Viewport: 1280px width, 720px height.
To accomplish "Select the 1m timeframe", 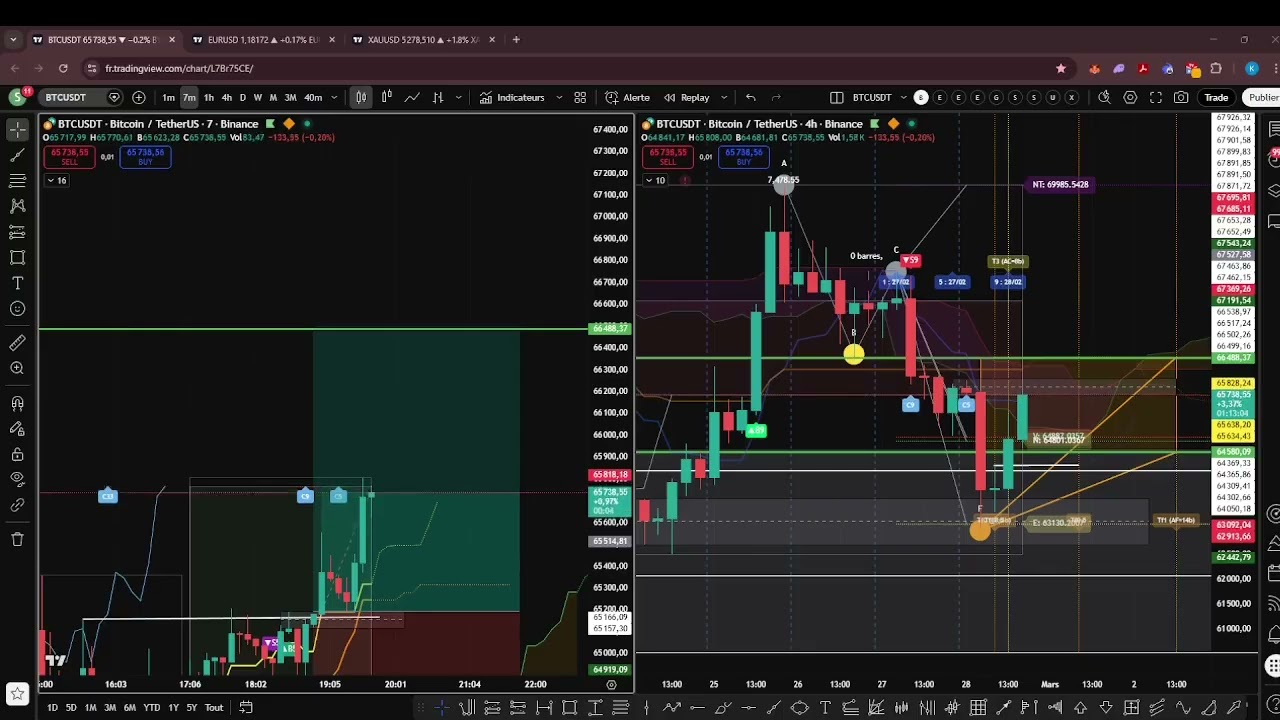I will click(x=169, y=97).
